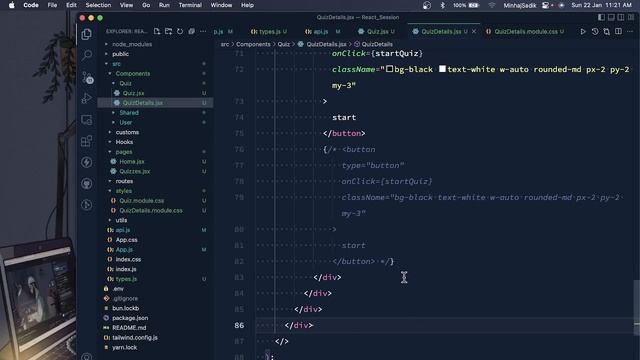Click the open changes icon in editor toolbar

(607, 31)
